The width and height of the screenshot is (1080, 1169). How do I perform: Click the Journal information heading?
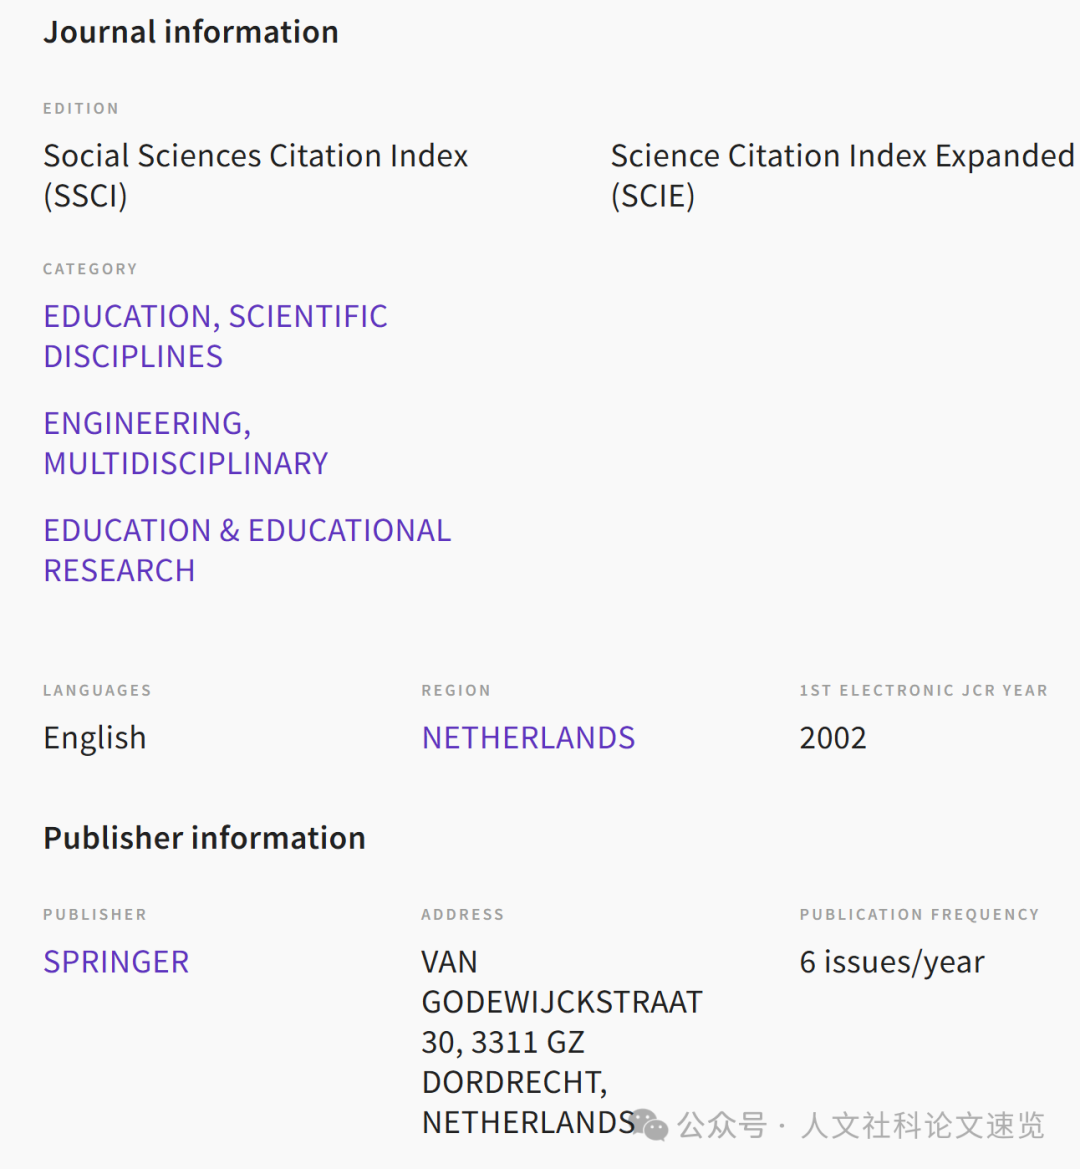[x=191, y=32]
